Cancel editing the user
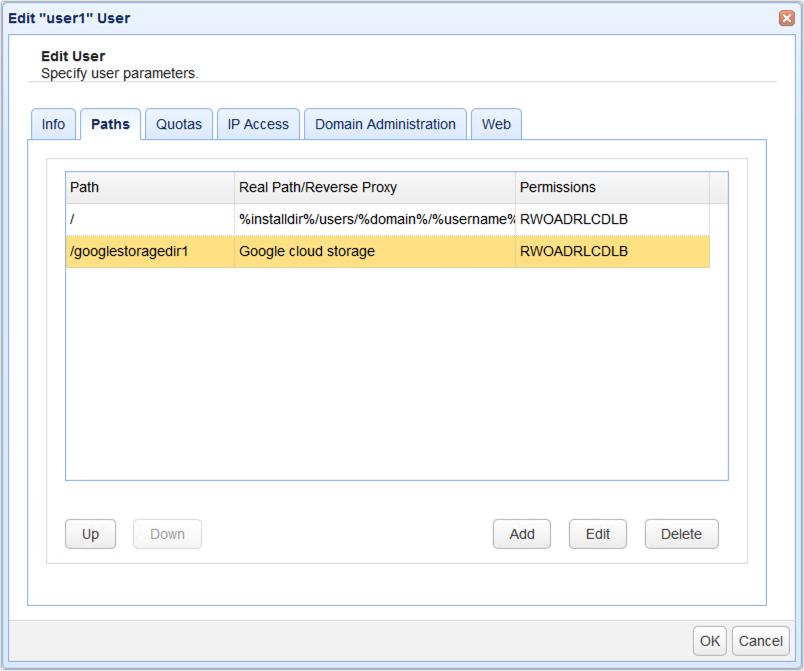The height and width of the screenshot is (671, 804). (x=760, y=640)
